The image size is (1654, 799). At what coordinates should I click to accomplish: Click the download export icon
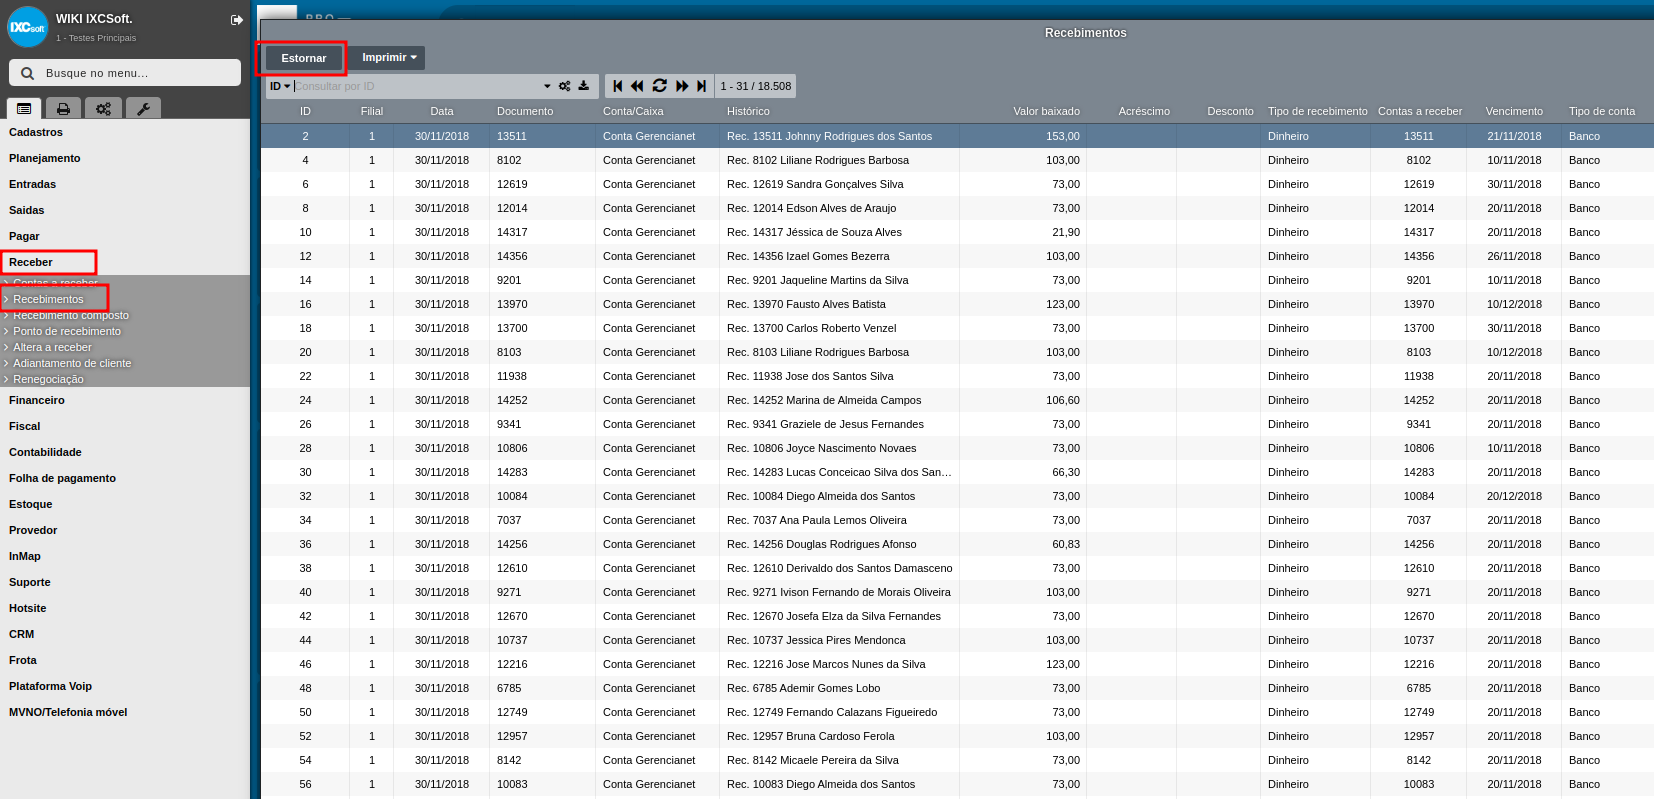[x=584, y=86]
